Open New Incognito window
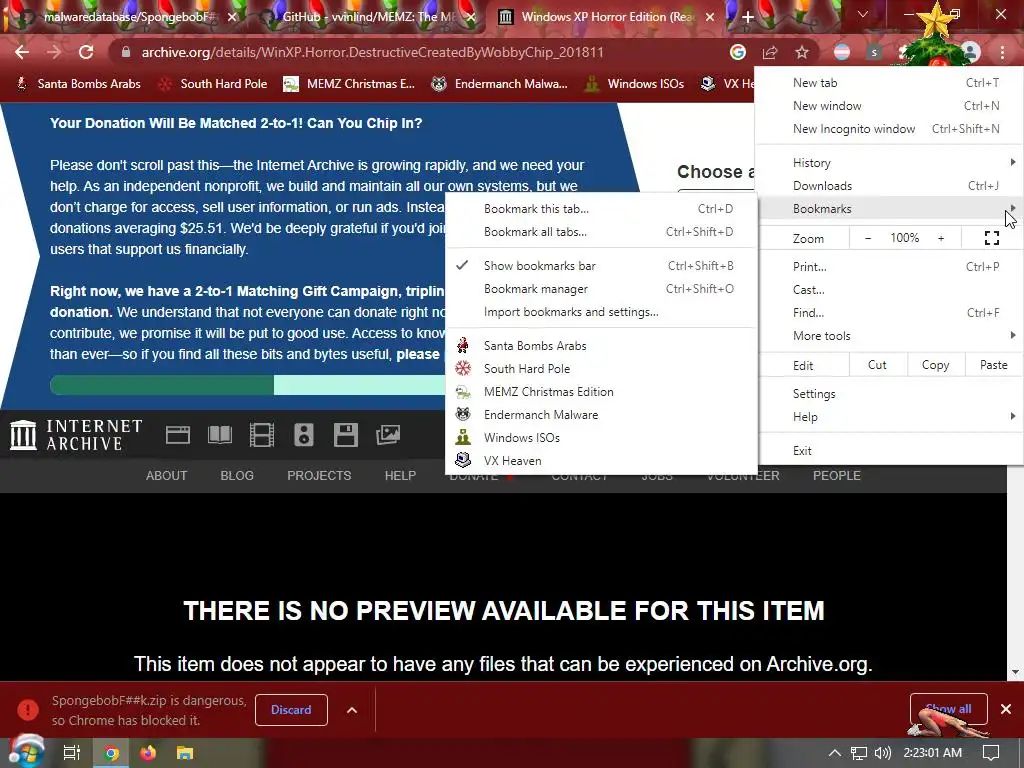1024x768 pixels. click(889, 129)
